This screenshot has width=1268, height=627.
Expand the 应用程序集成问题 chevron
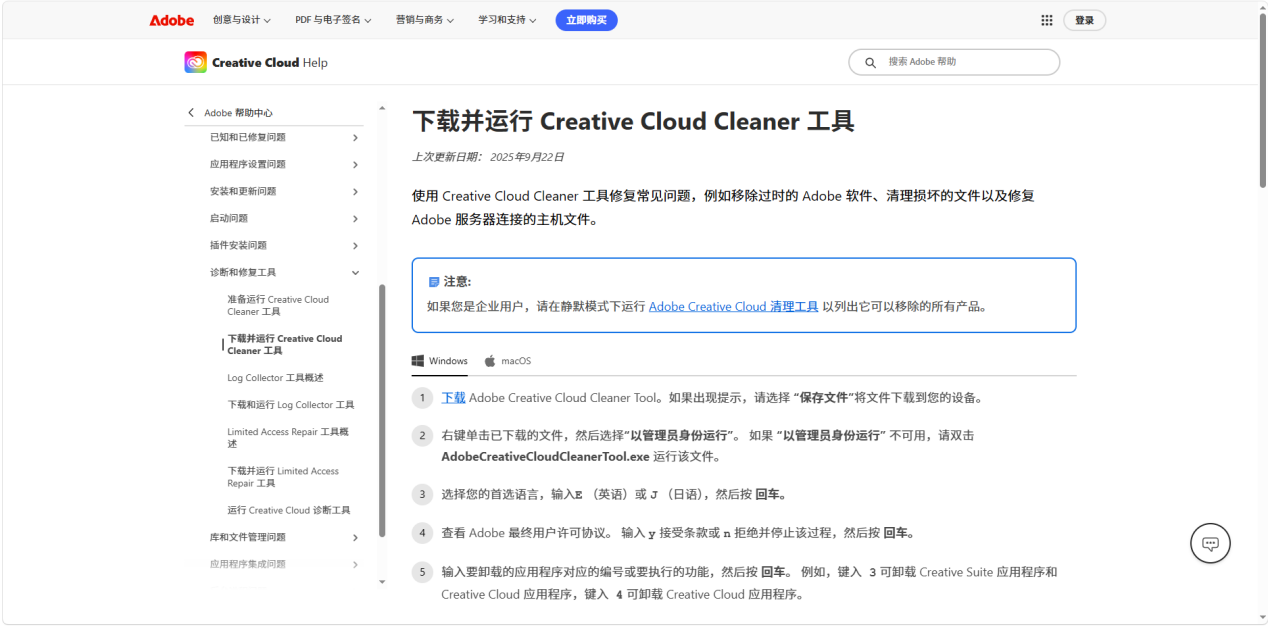coord(355,564)
